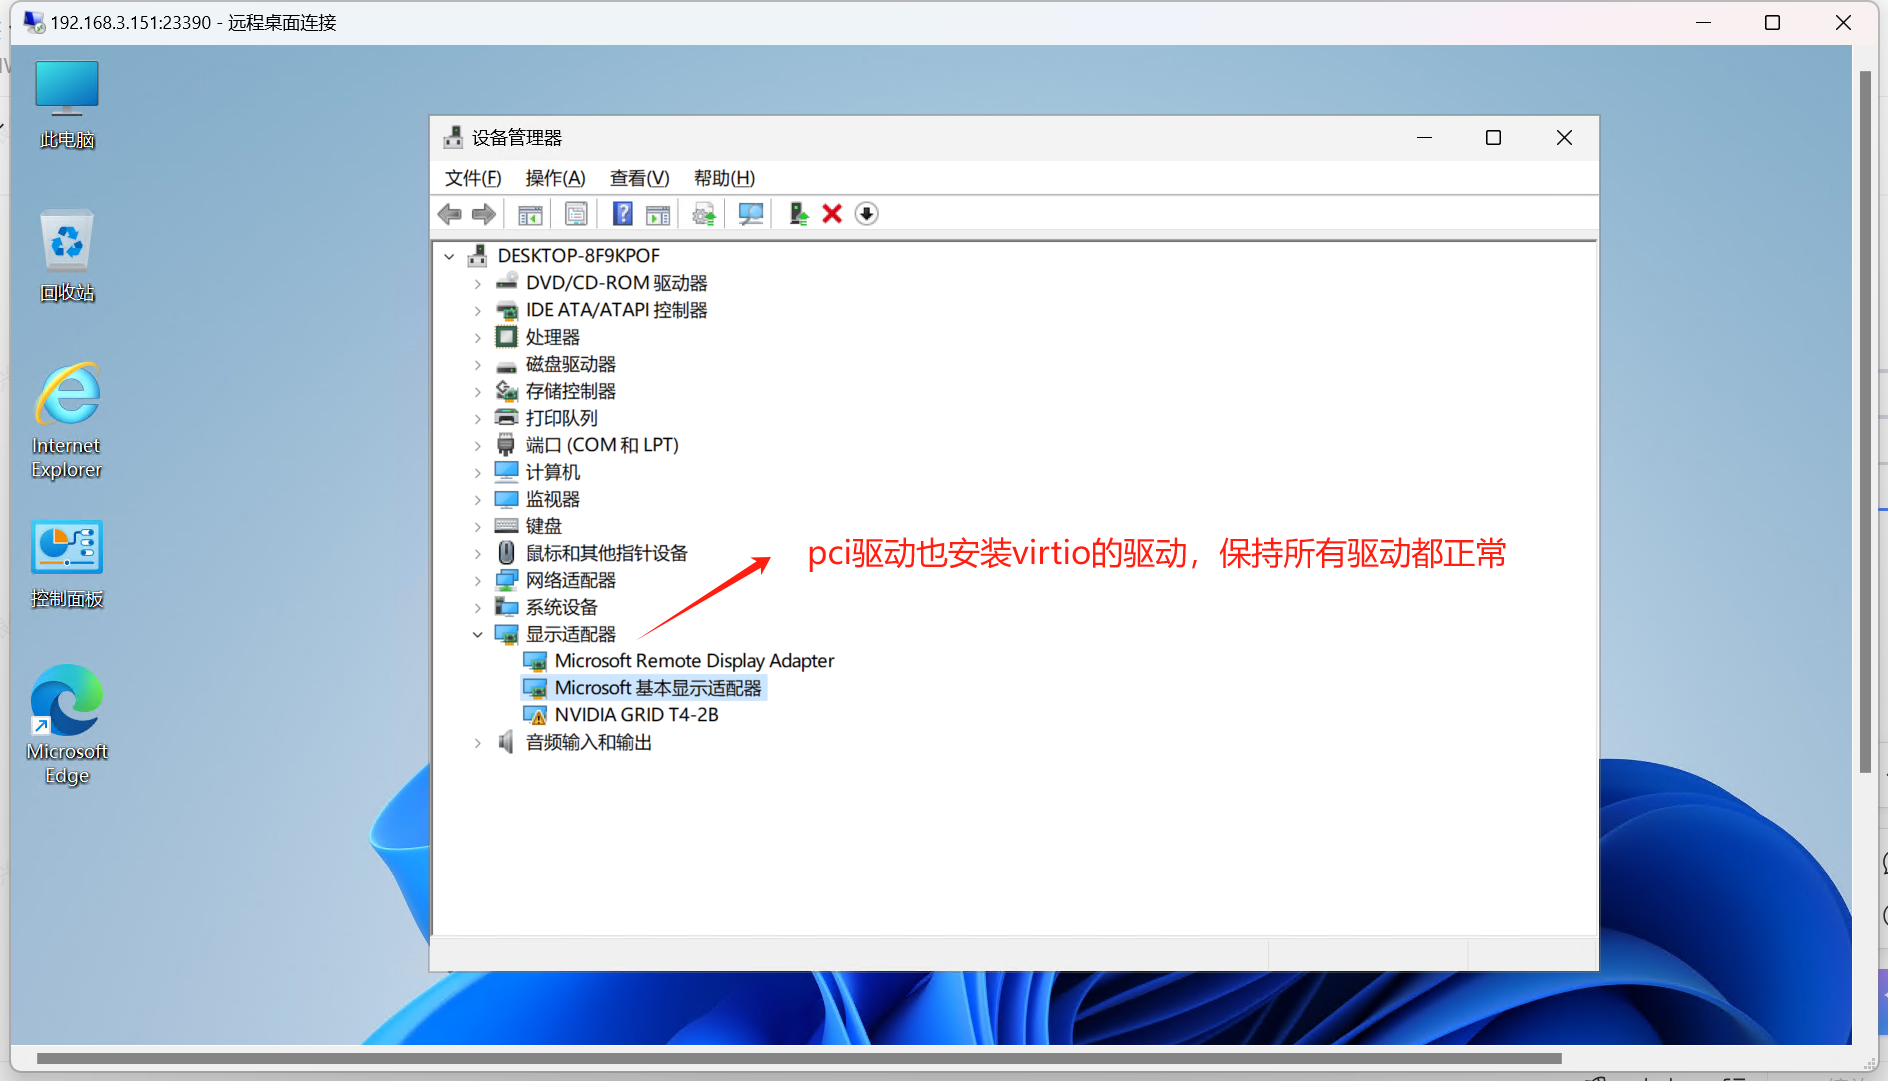The height and width of the screenshot is (1081, 1888).
Task: Maximize the 设备管理器 window
Action: point(1494,138)
